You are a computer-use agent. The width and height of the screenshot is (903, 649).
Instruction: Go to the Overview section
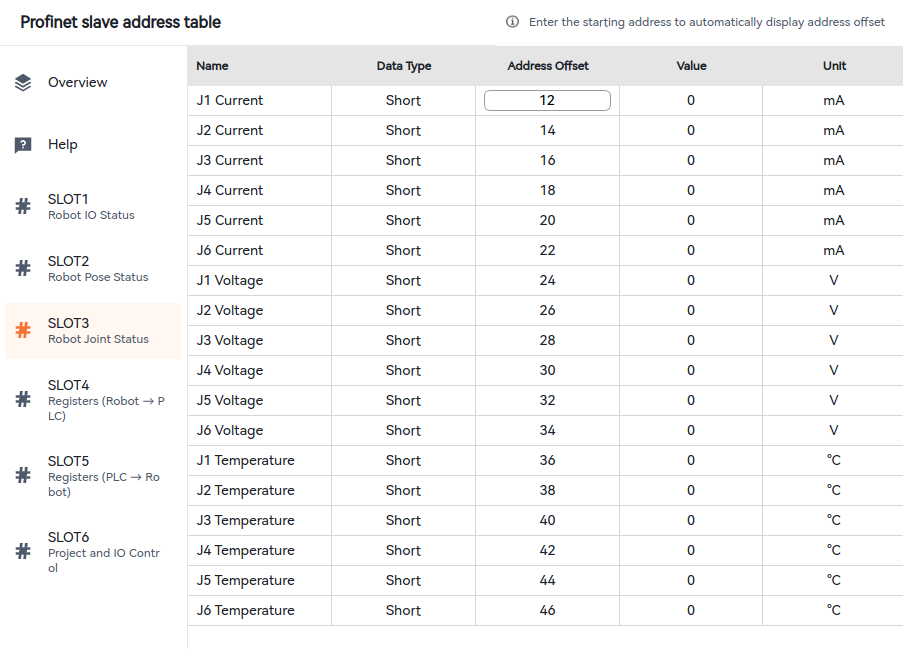coord(77,83)
